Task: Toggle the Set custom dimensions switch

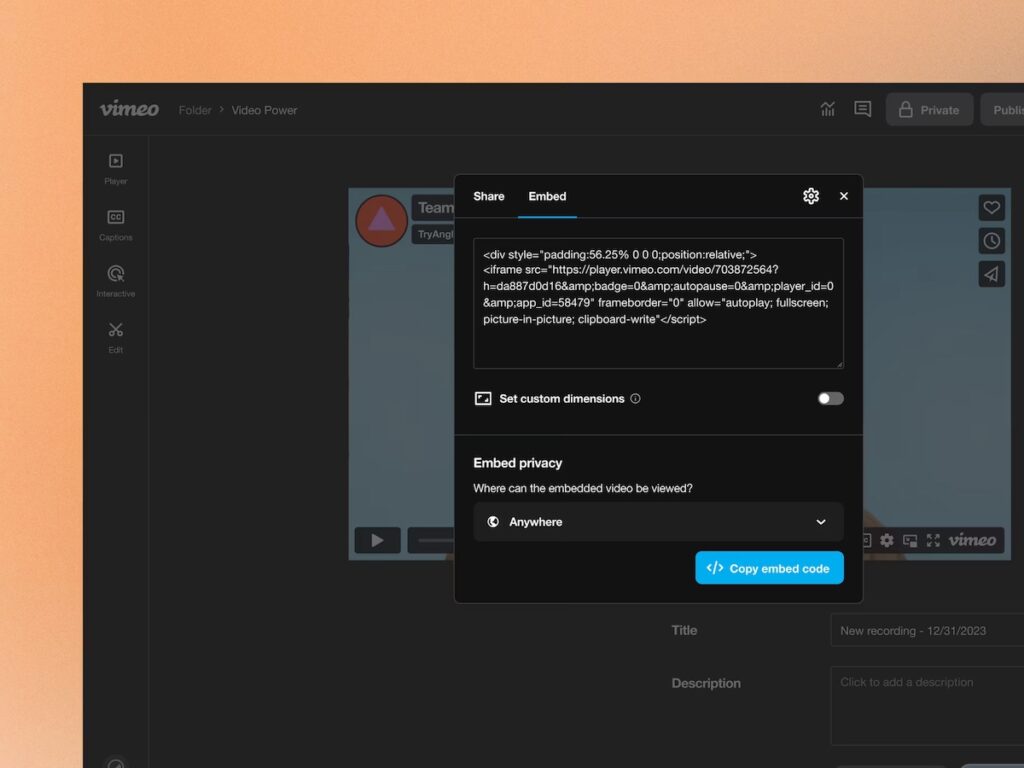Action: click(x=829, y=398)
